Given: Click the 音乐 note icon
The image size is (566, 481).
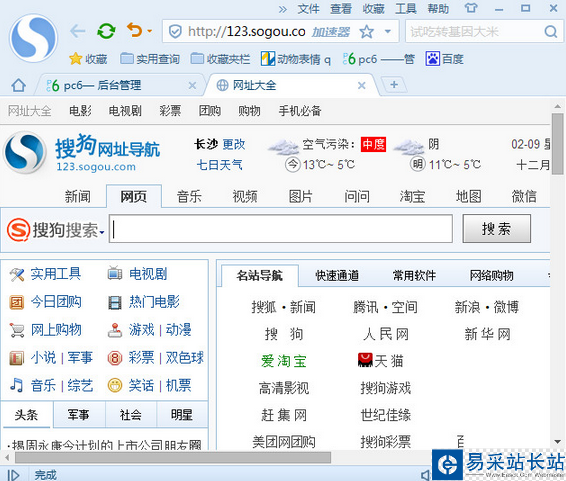Looking at the screenshot, I should click(16, 385).
